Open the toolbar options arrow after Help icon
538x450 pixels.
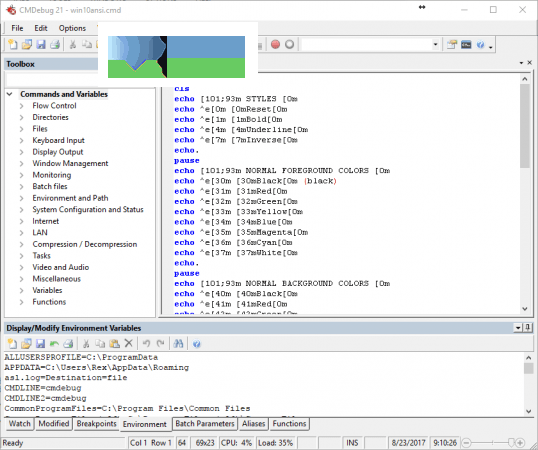[491, 47]
